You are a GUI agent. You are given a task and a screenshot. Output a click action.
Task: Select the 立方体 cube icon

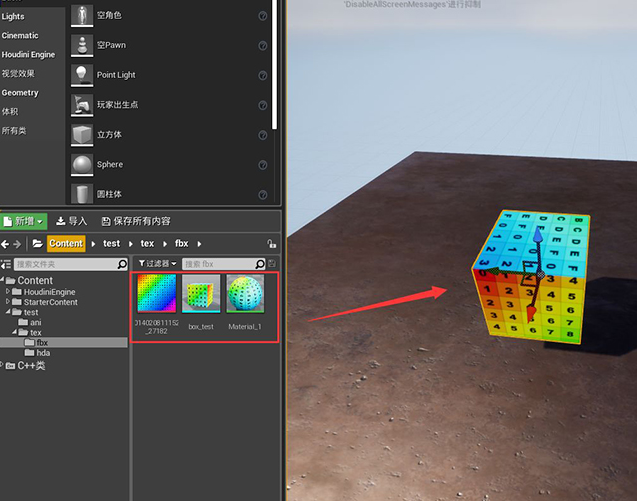coord(81,134)
